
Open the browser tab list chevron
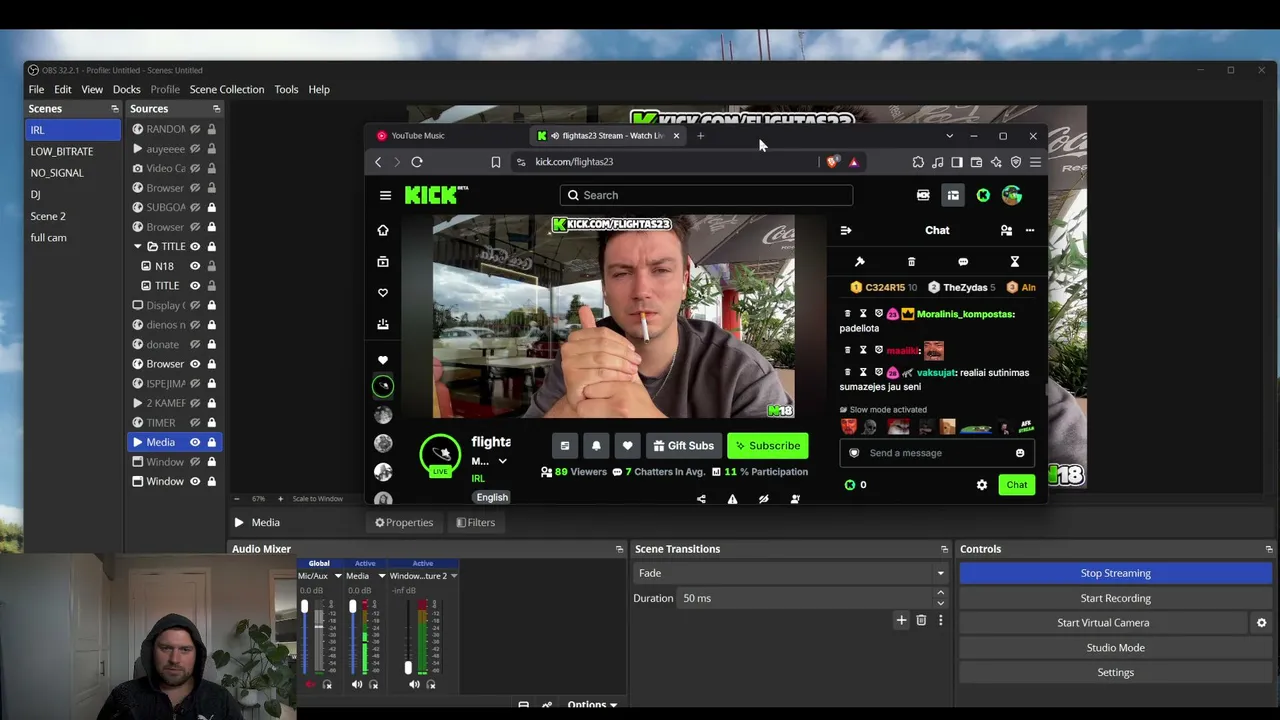pos(949,136)
